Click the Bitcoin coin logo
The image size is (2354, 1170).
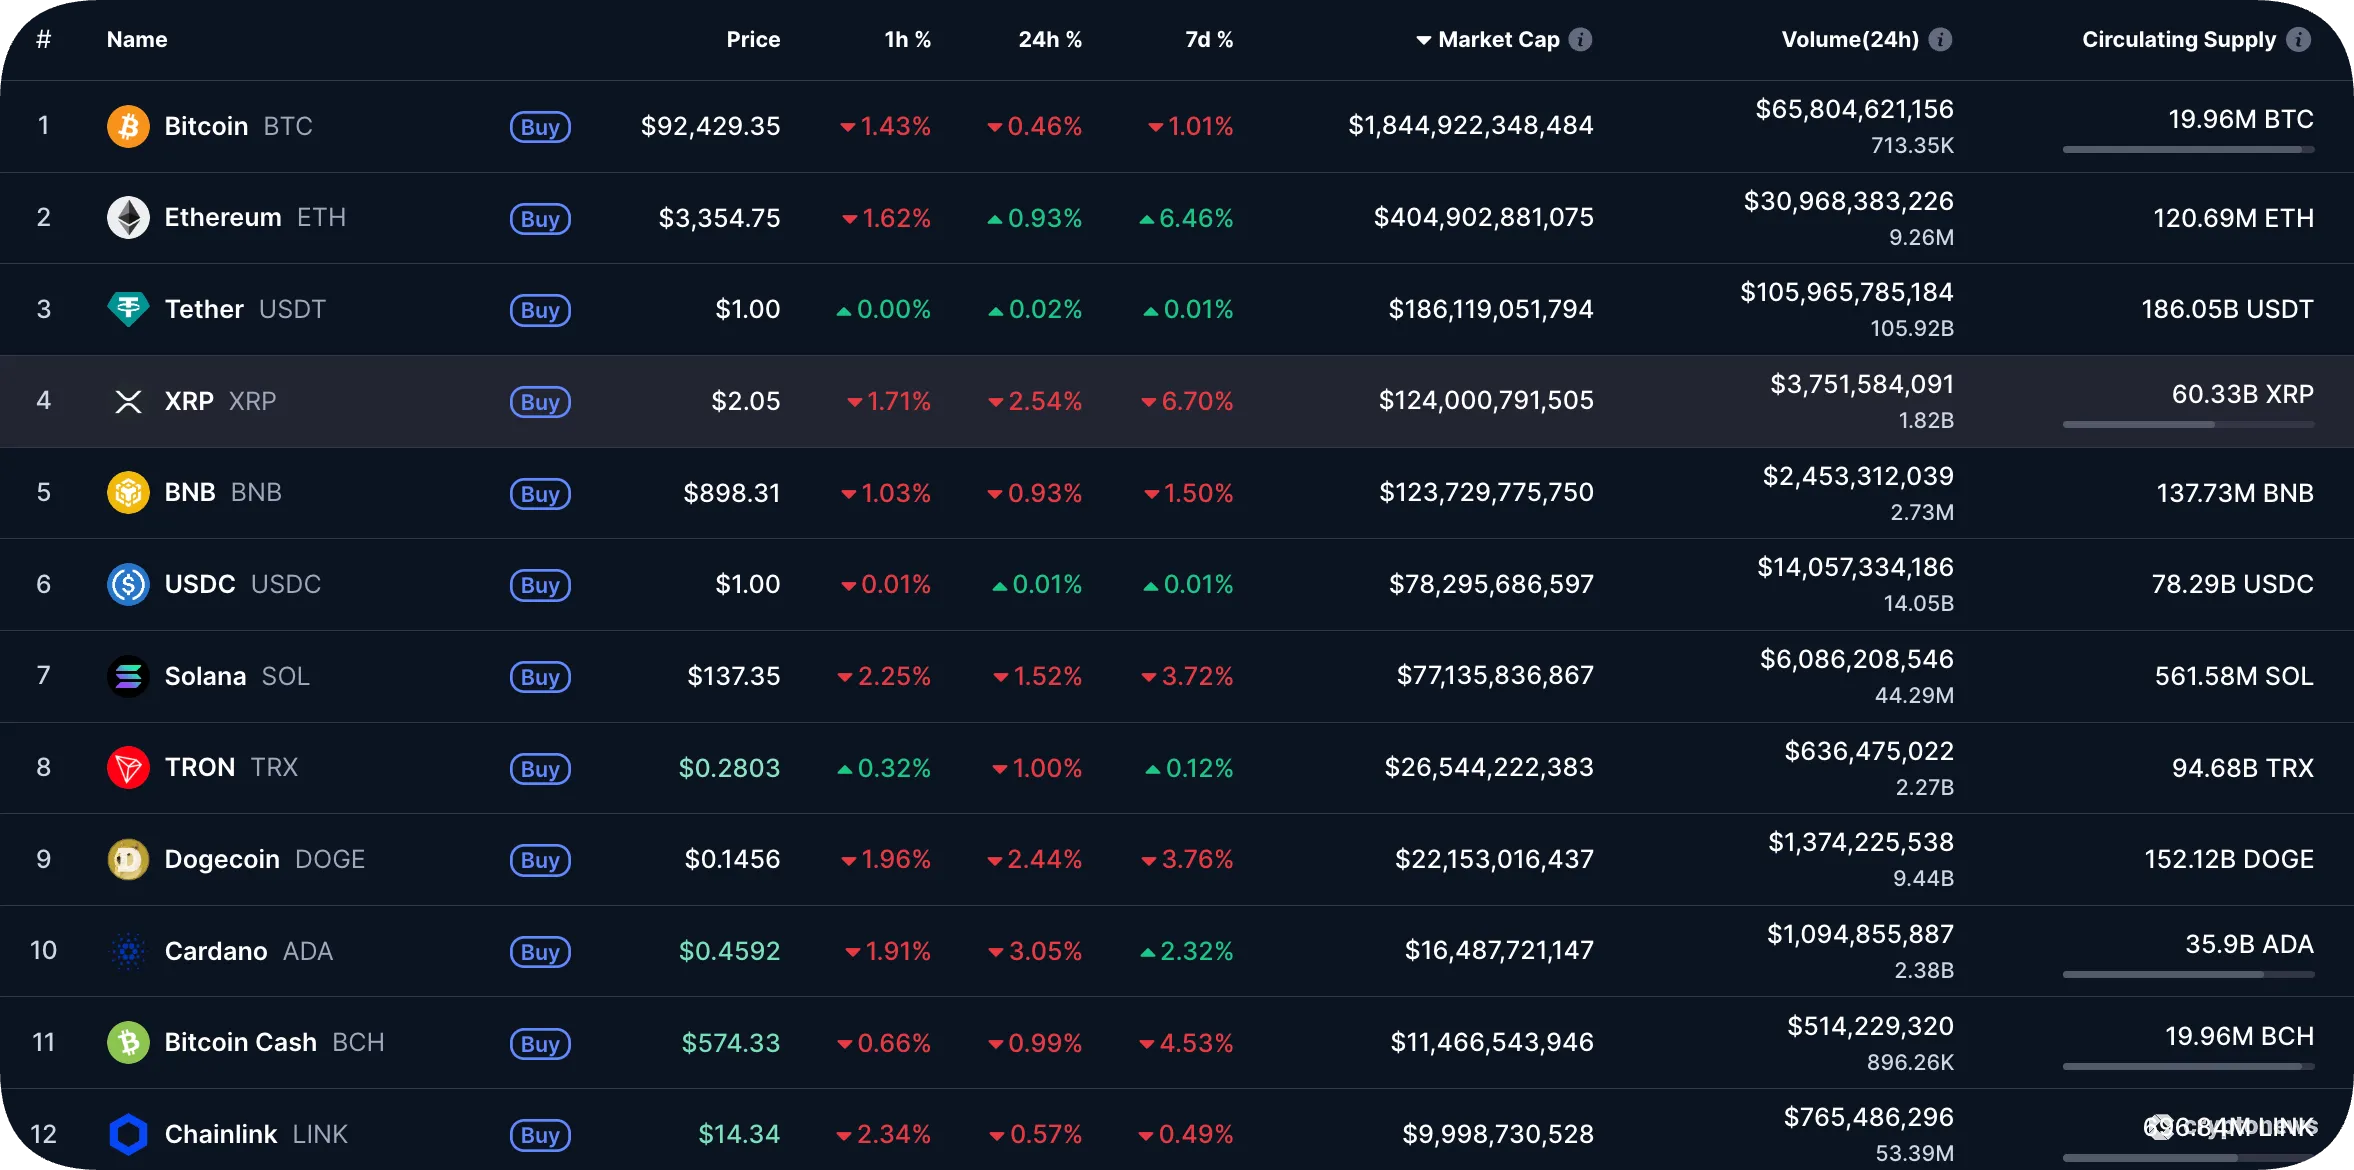click(x=128, y=126)
